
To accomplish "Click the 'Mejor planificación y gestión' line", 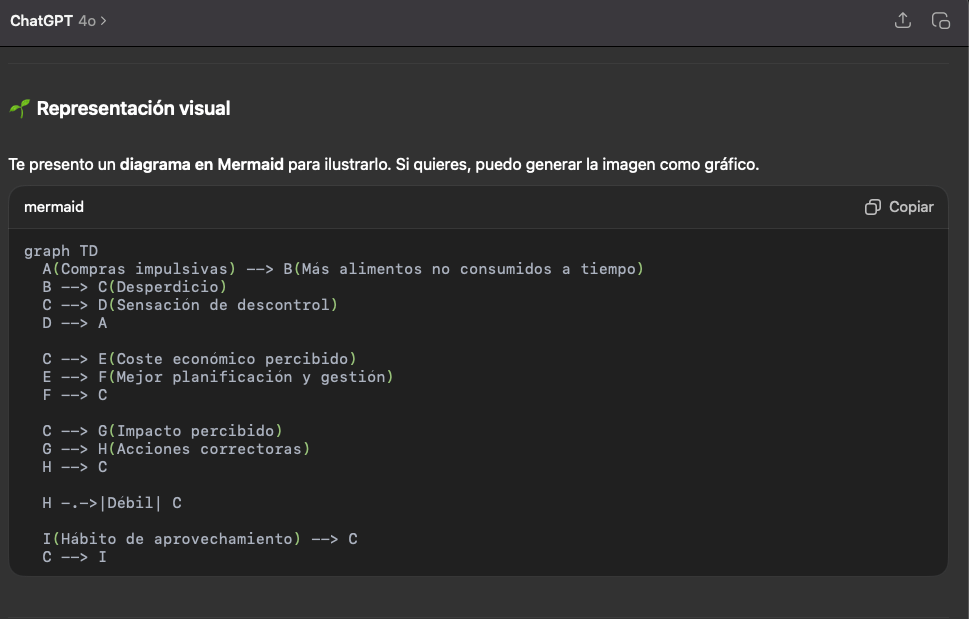I will [250, 377].
